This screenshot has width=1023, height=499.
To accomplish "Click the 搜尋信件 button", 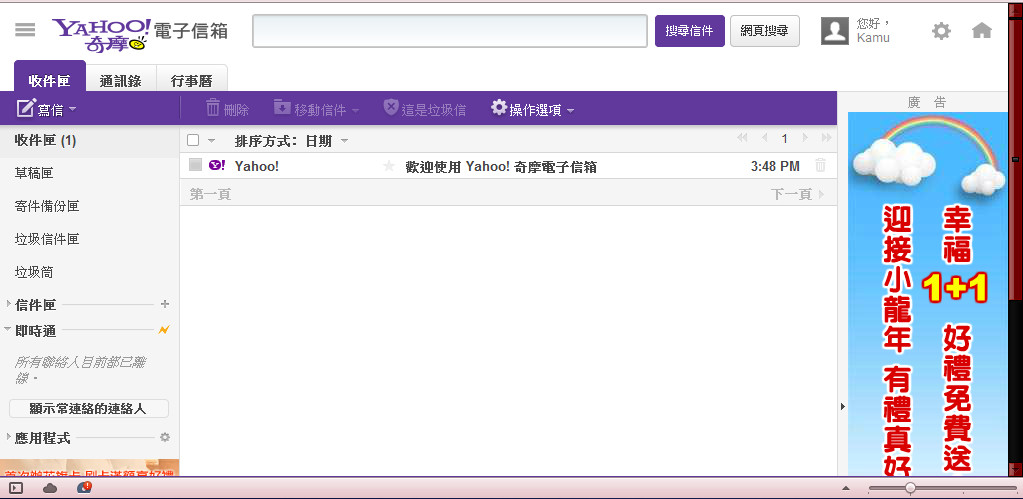I will [x=690, y=31].
